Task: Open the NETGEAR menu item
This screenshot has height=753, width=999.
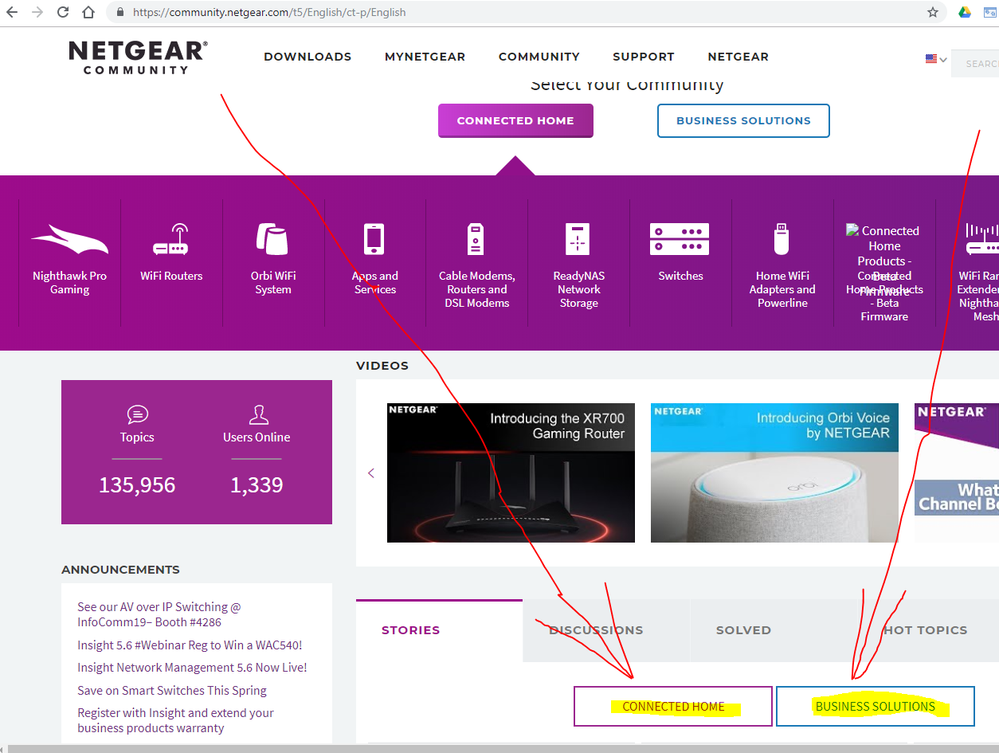Action: 738,57
